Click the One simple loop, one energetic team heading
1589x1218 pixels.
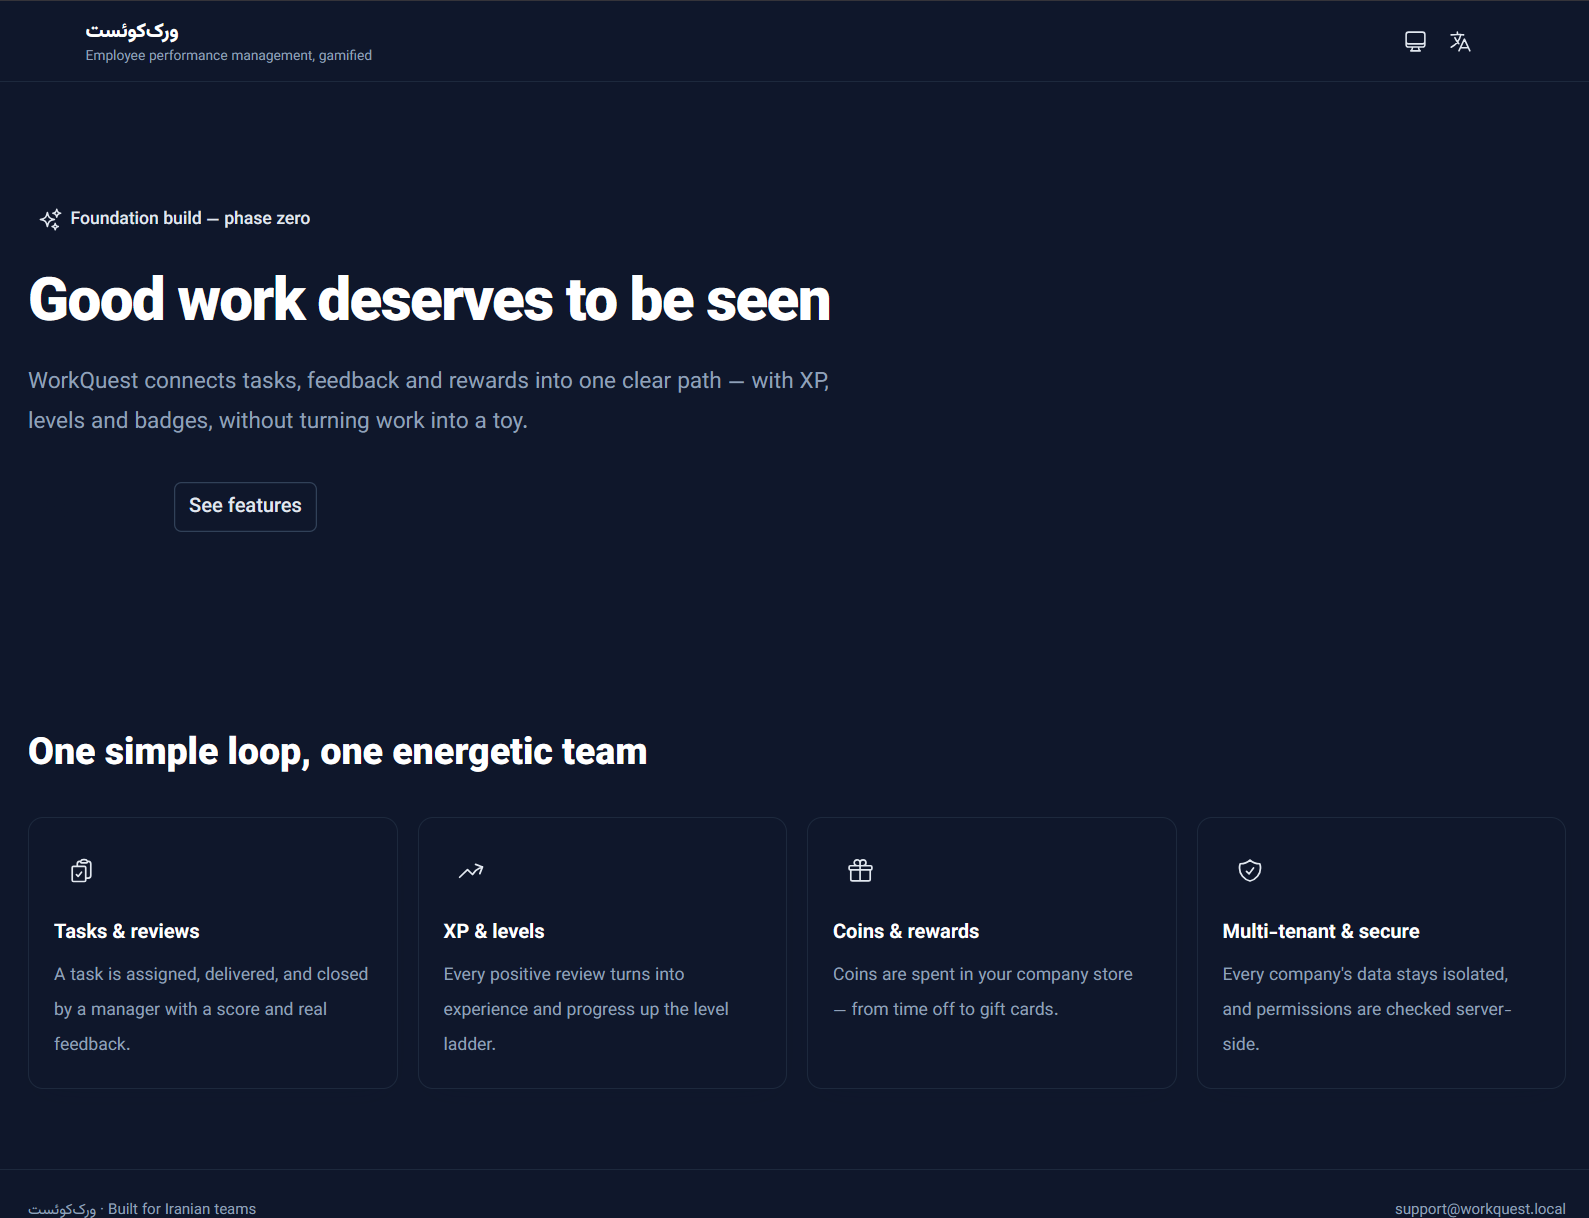pyautogui.click(x=338, y=751)
